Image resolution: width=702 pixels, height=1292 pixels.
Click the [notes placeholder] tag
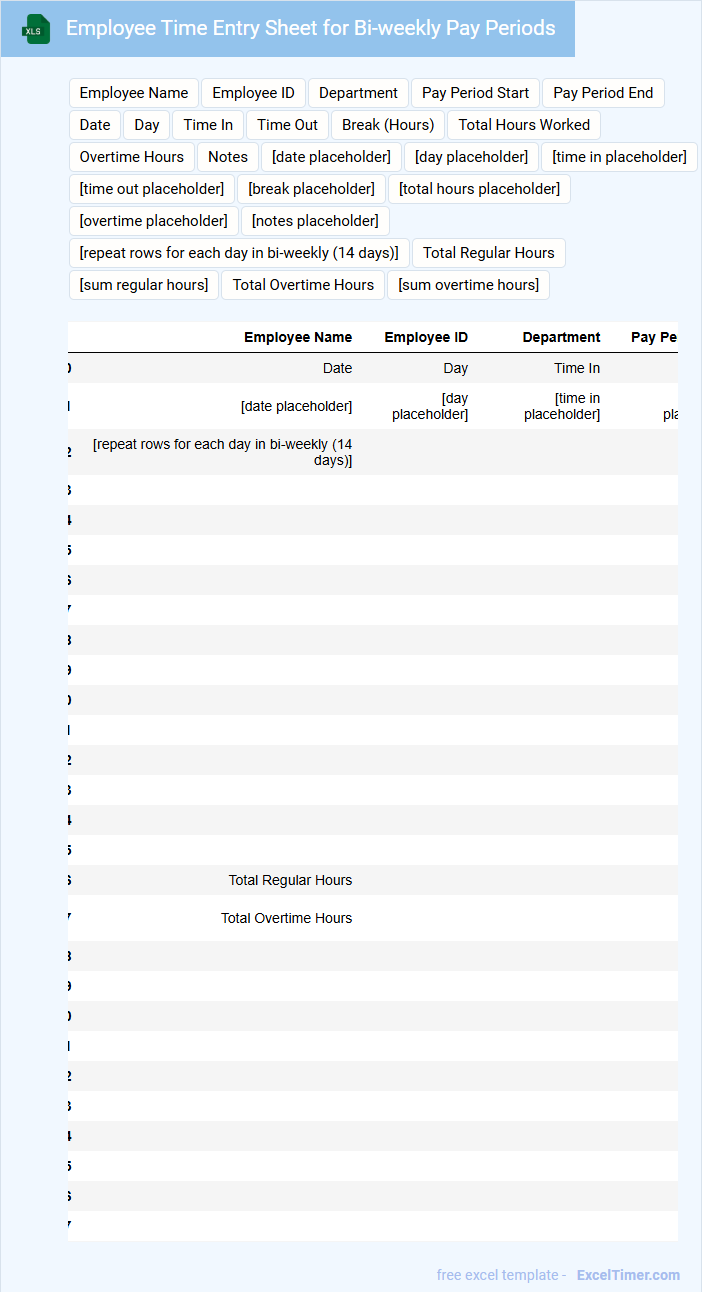[316, 221]
